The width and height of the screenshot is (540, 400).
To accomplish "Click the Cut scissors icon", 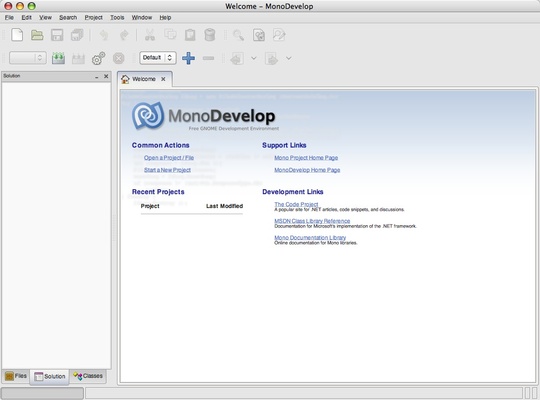I will click(150, 35).
